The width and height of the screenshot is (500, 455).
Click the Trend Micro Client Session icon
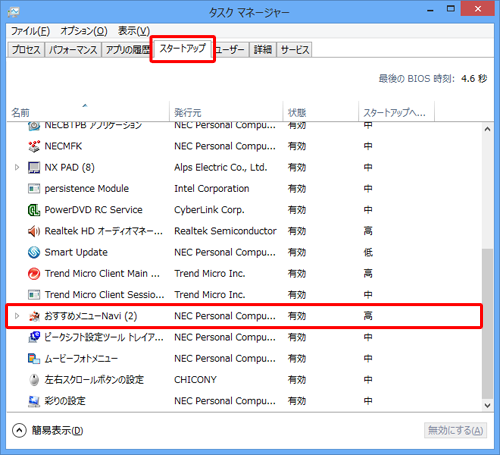[x=34, y=295]
